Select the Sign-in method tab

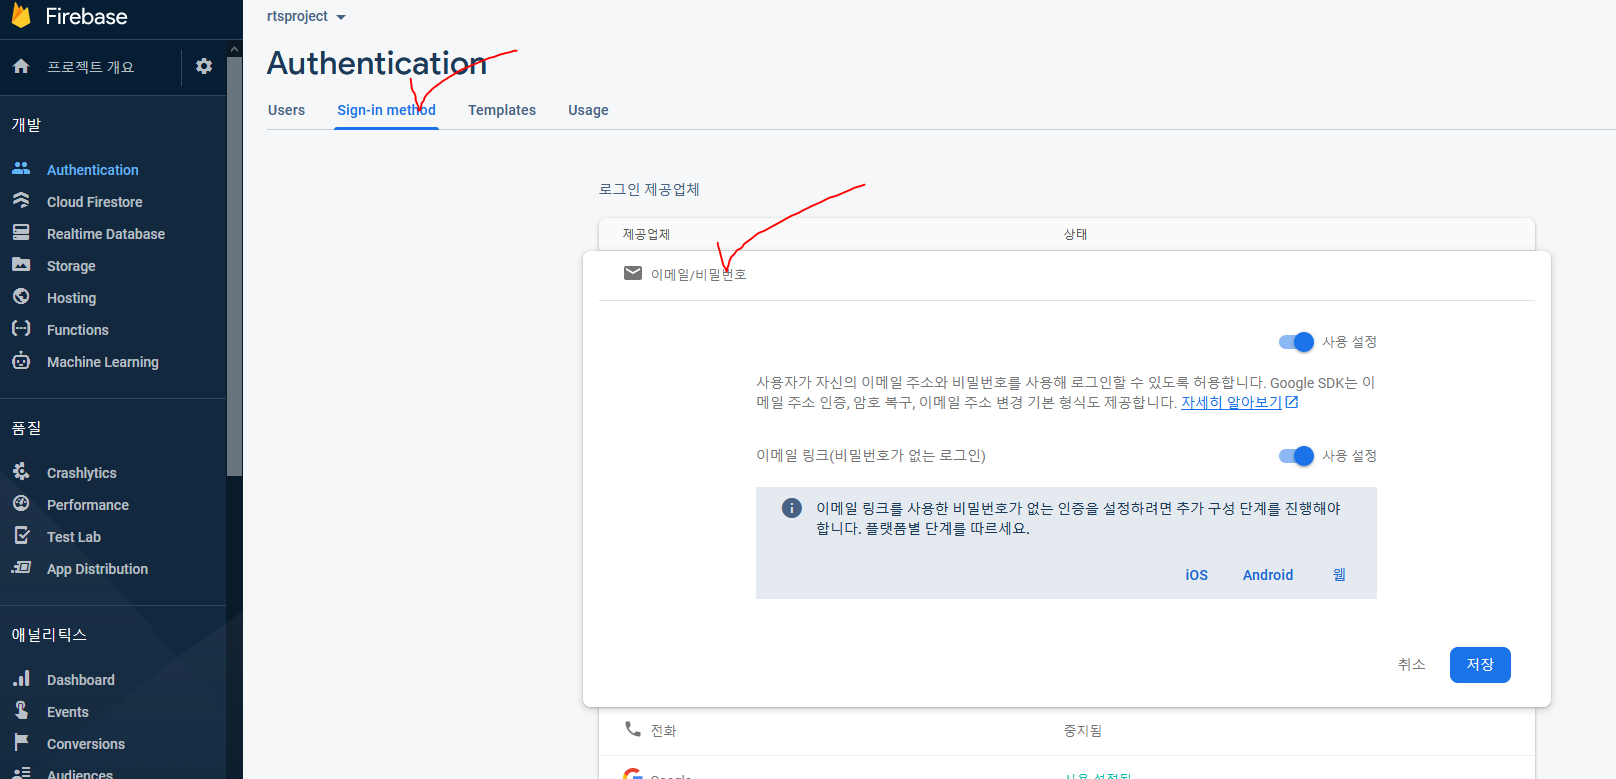click(x=386, y=110)
